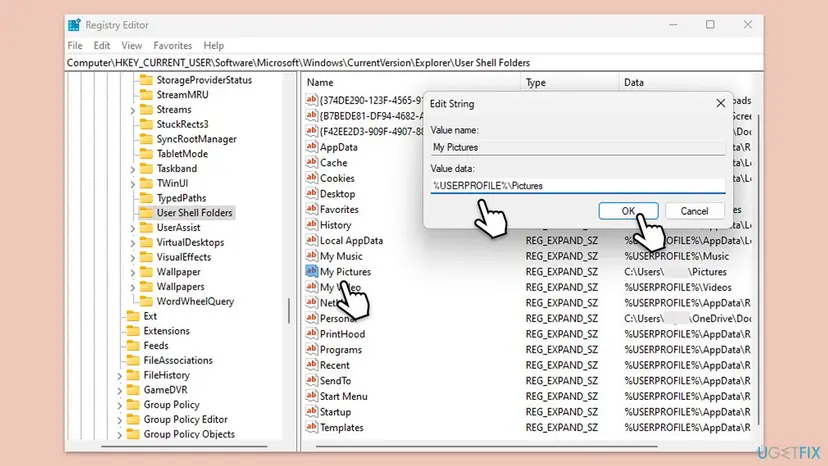
Task: Select the Ext folder icon
Action: 133,316
